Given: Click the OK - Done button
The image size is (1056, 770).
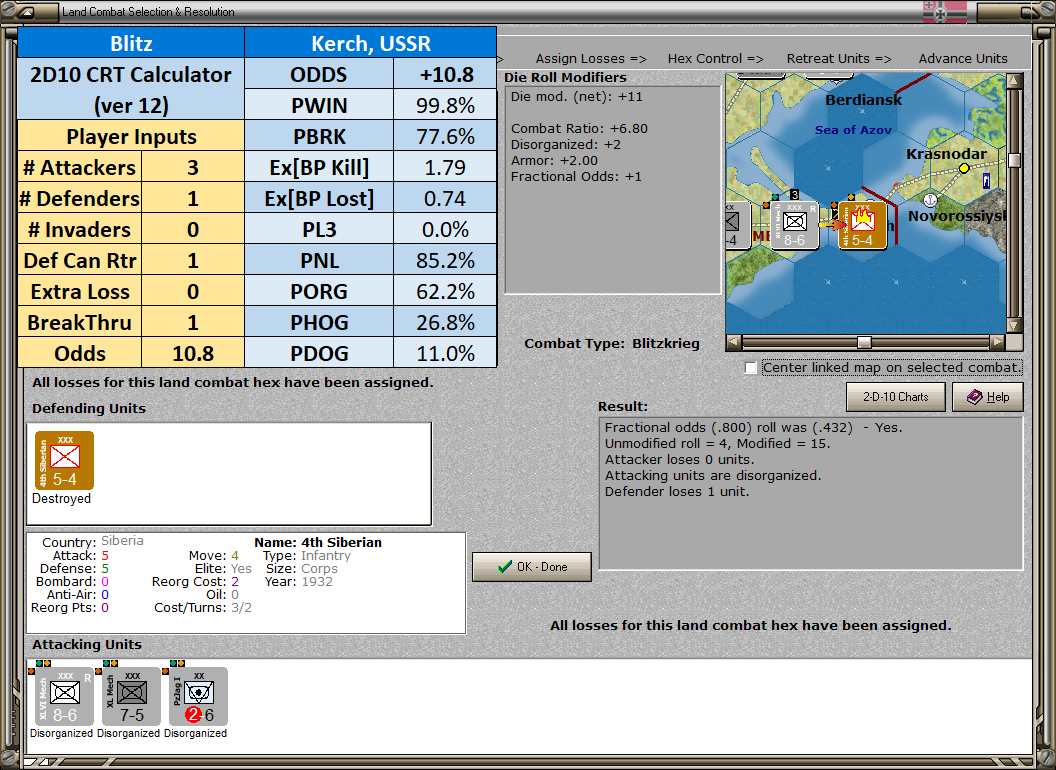Looking at the screenshot, I should (532, 567).
